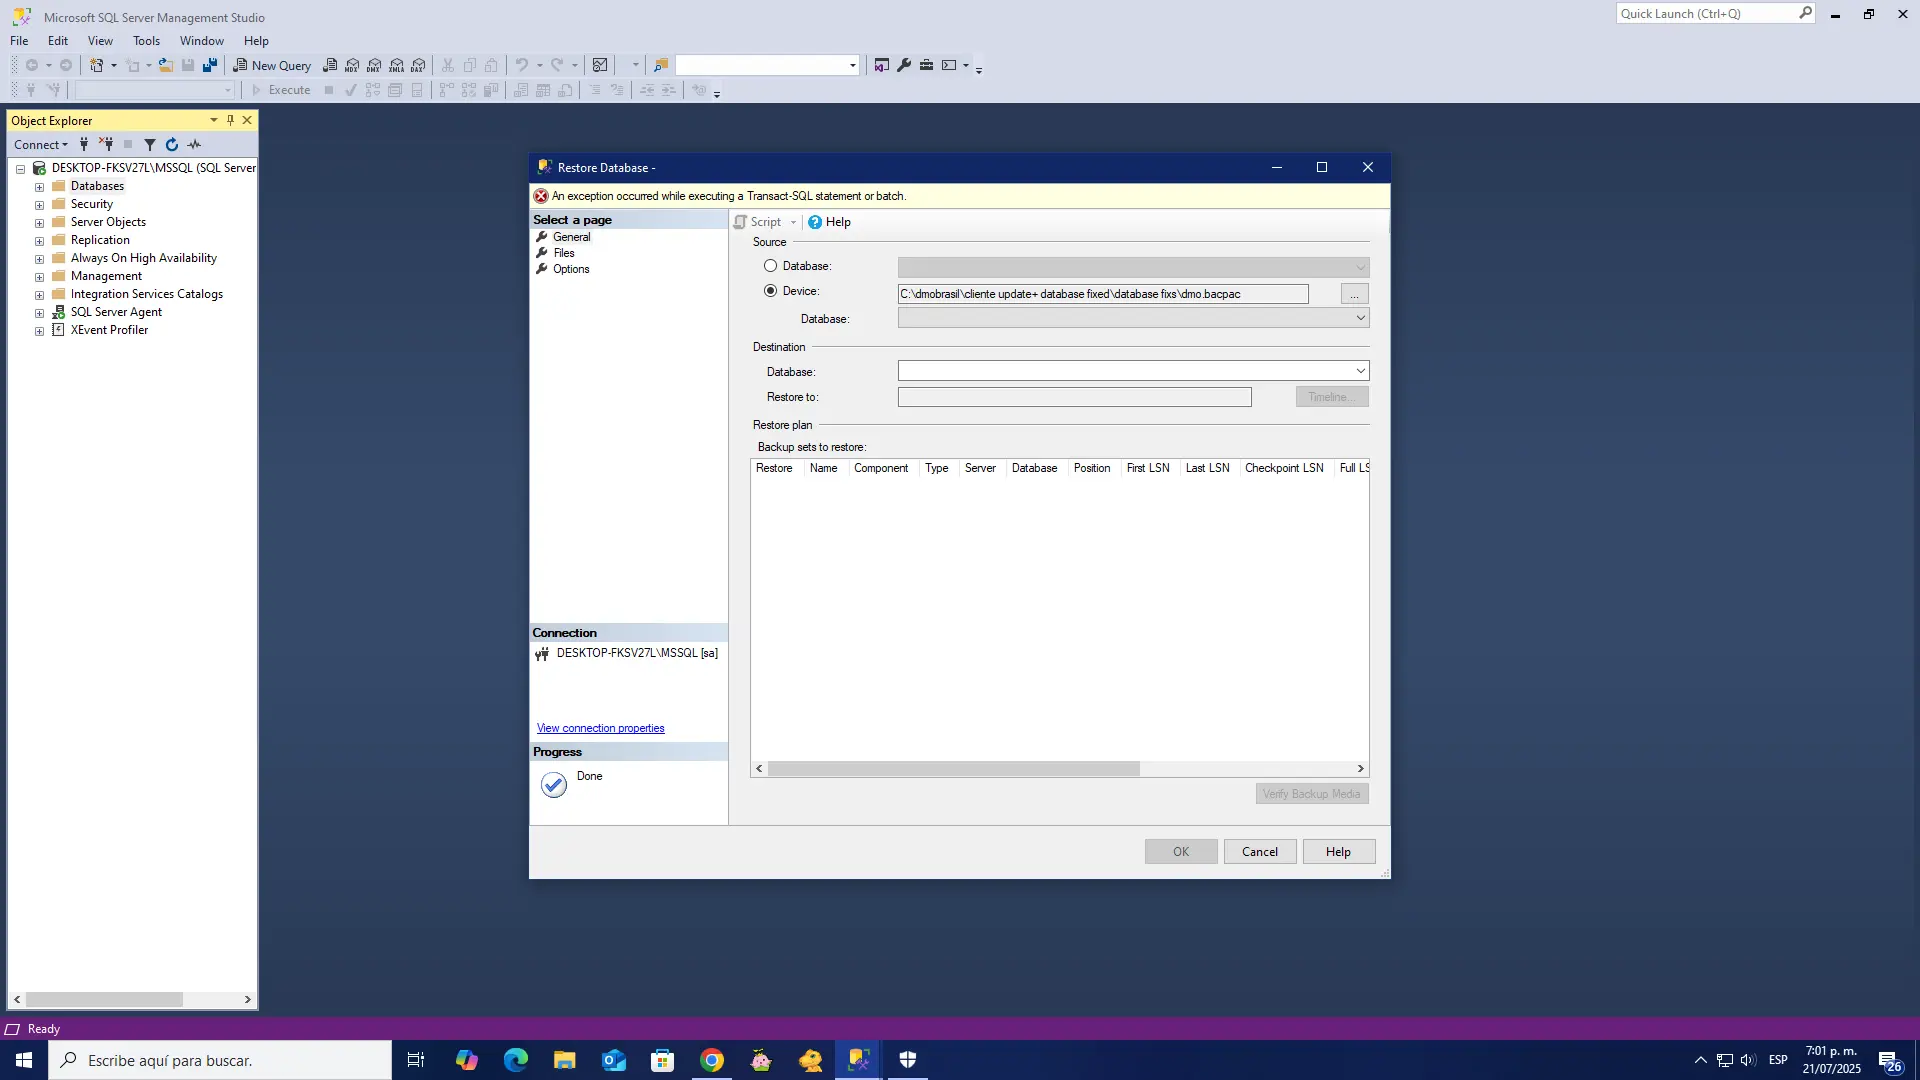The image size is (1920, 1080).
Task: Open Google Chrome from the taskbar
Action: pyautogui.click(x=712, y=1060)
